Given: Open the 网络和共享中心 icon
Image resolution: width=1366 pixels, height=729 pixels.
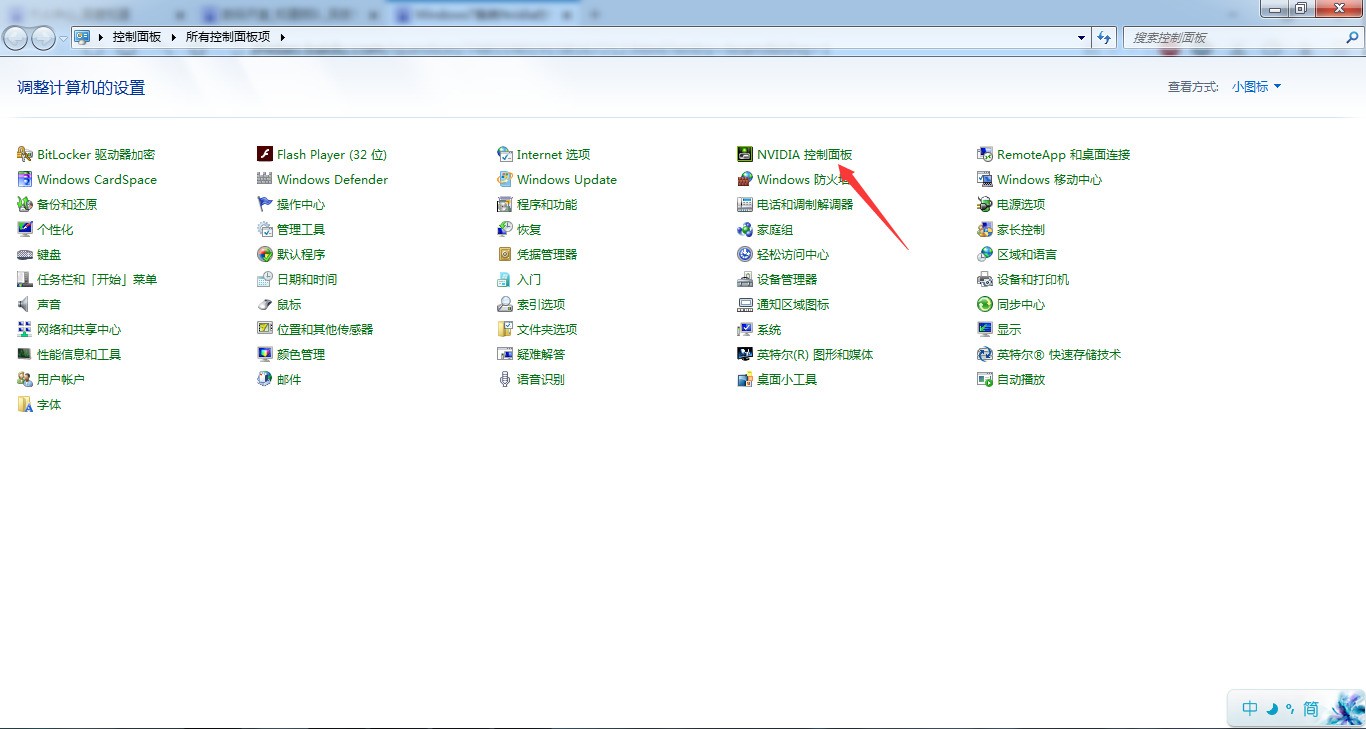Looking at the screenshot, I should 25,329.
